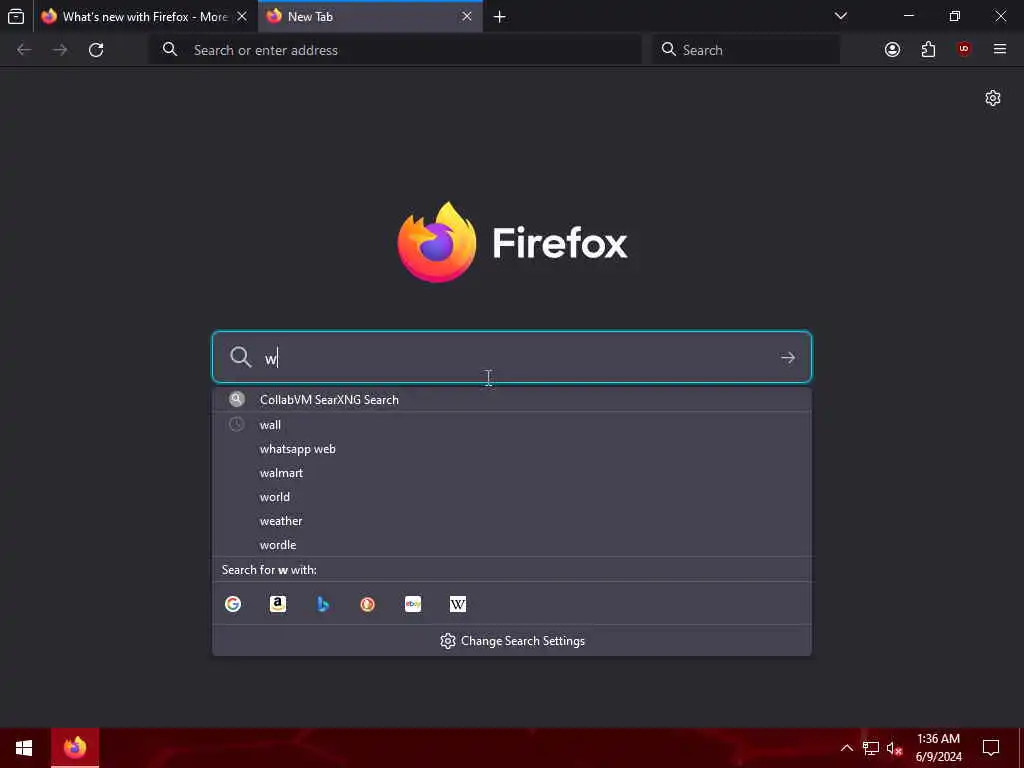The image size is (1024, 768).
Task: Choose the whatsapp web suggestion
Action: tap(512, 449)
